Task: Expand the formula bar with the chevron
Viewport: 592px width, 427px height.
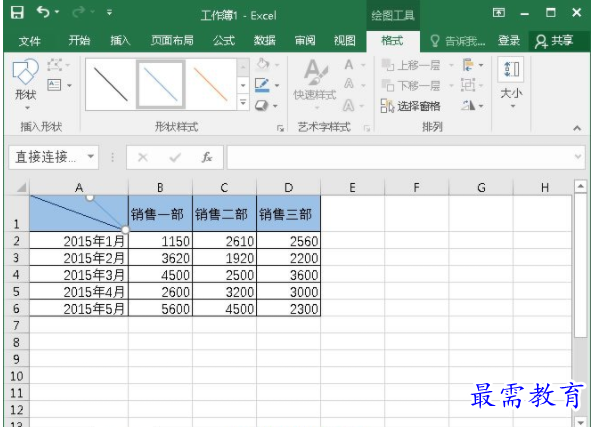Action: click(x=578, y=156)
